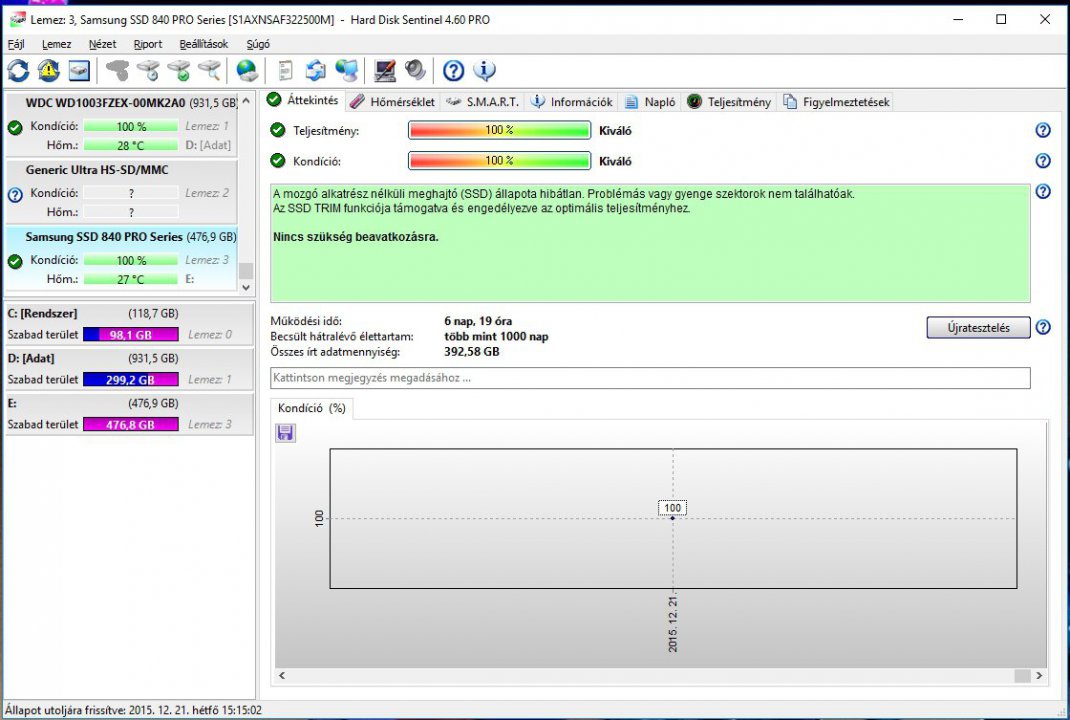
Task: Click the blue help question mark toolbar icon
Action: [454, 70]
